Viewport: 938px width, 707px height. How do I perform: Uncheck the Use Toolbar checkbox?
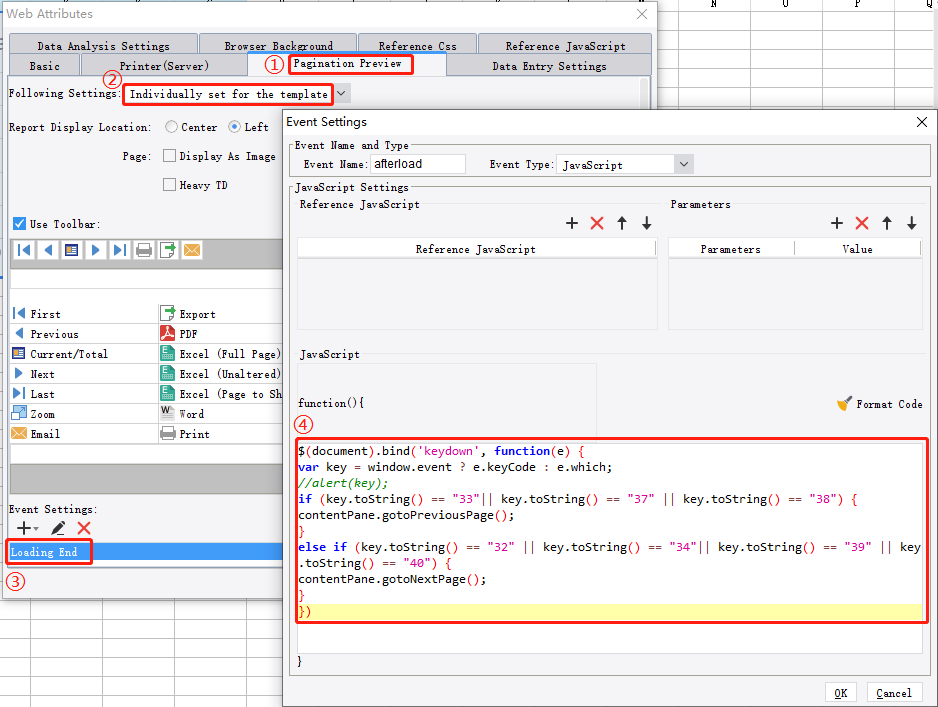point(19,224)
